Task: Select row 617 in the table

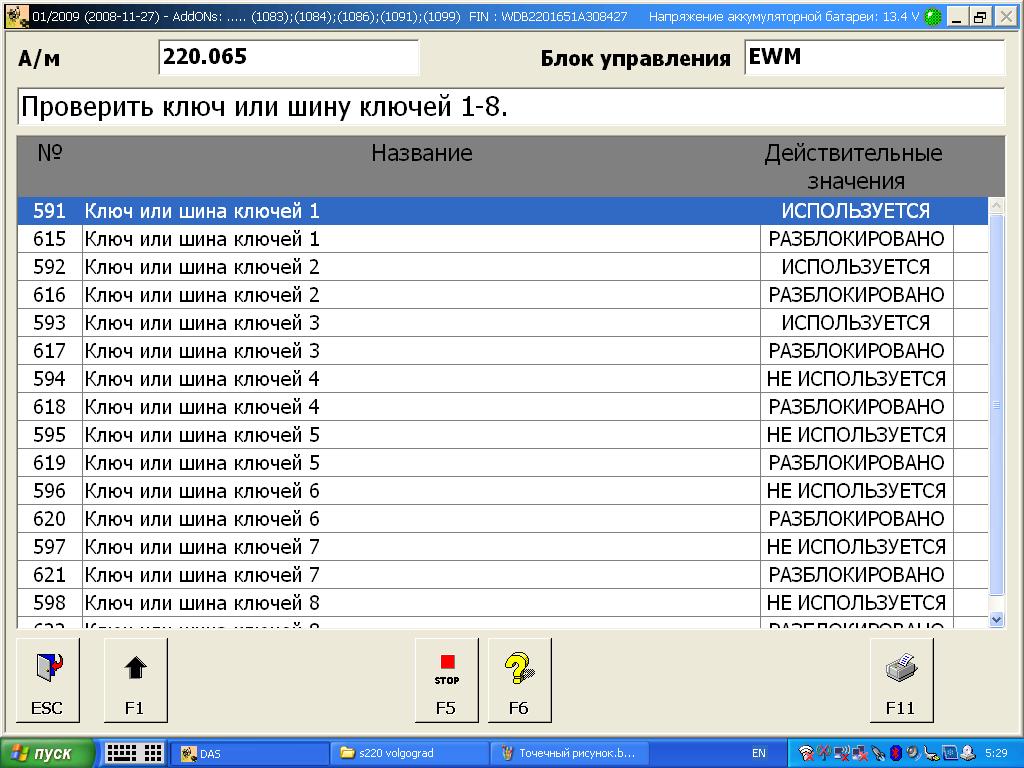Action: click(x=503, y=351)
